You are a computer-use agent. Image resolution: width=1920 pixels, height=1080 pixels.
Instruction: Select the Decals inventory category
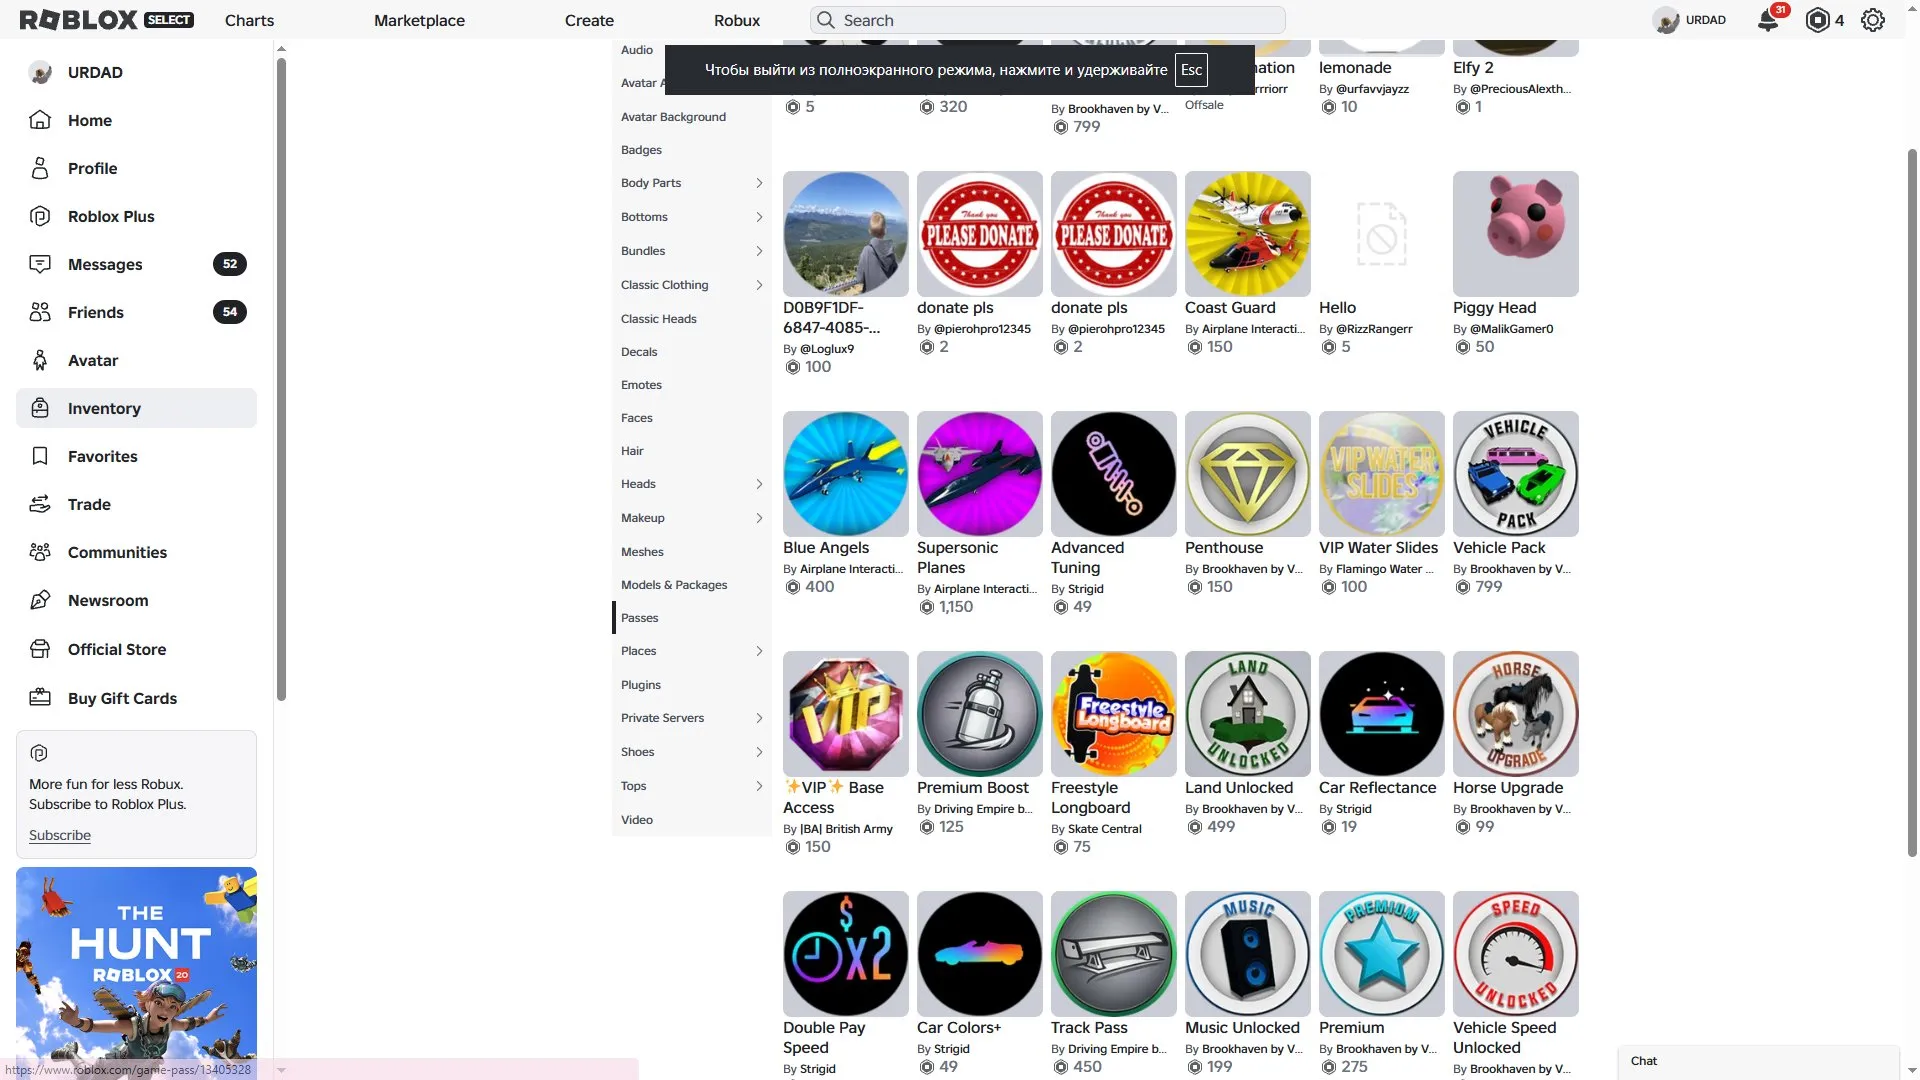[x=691, y=352]
